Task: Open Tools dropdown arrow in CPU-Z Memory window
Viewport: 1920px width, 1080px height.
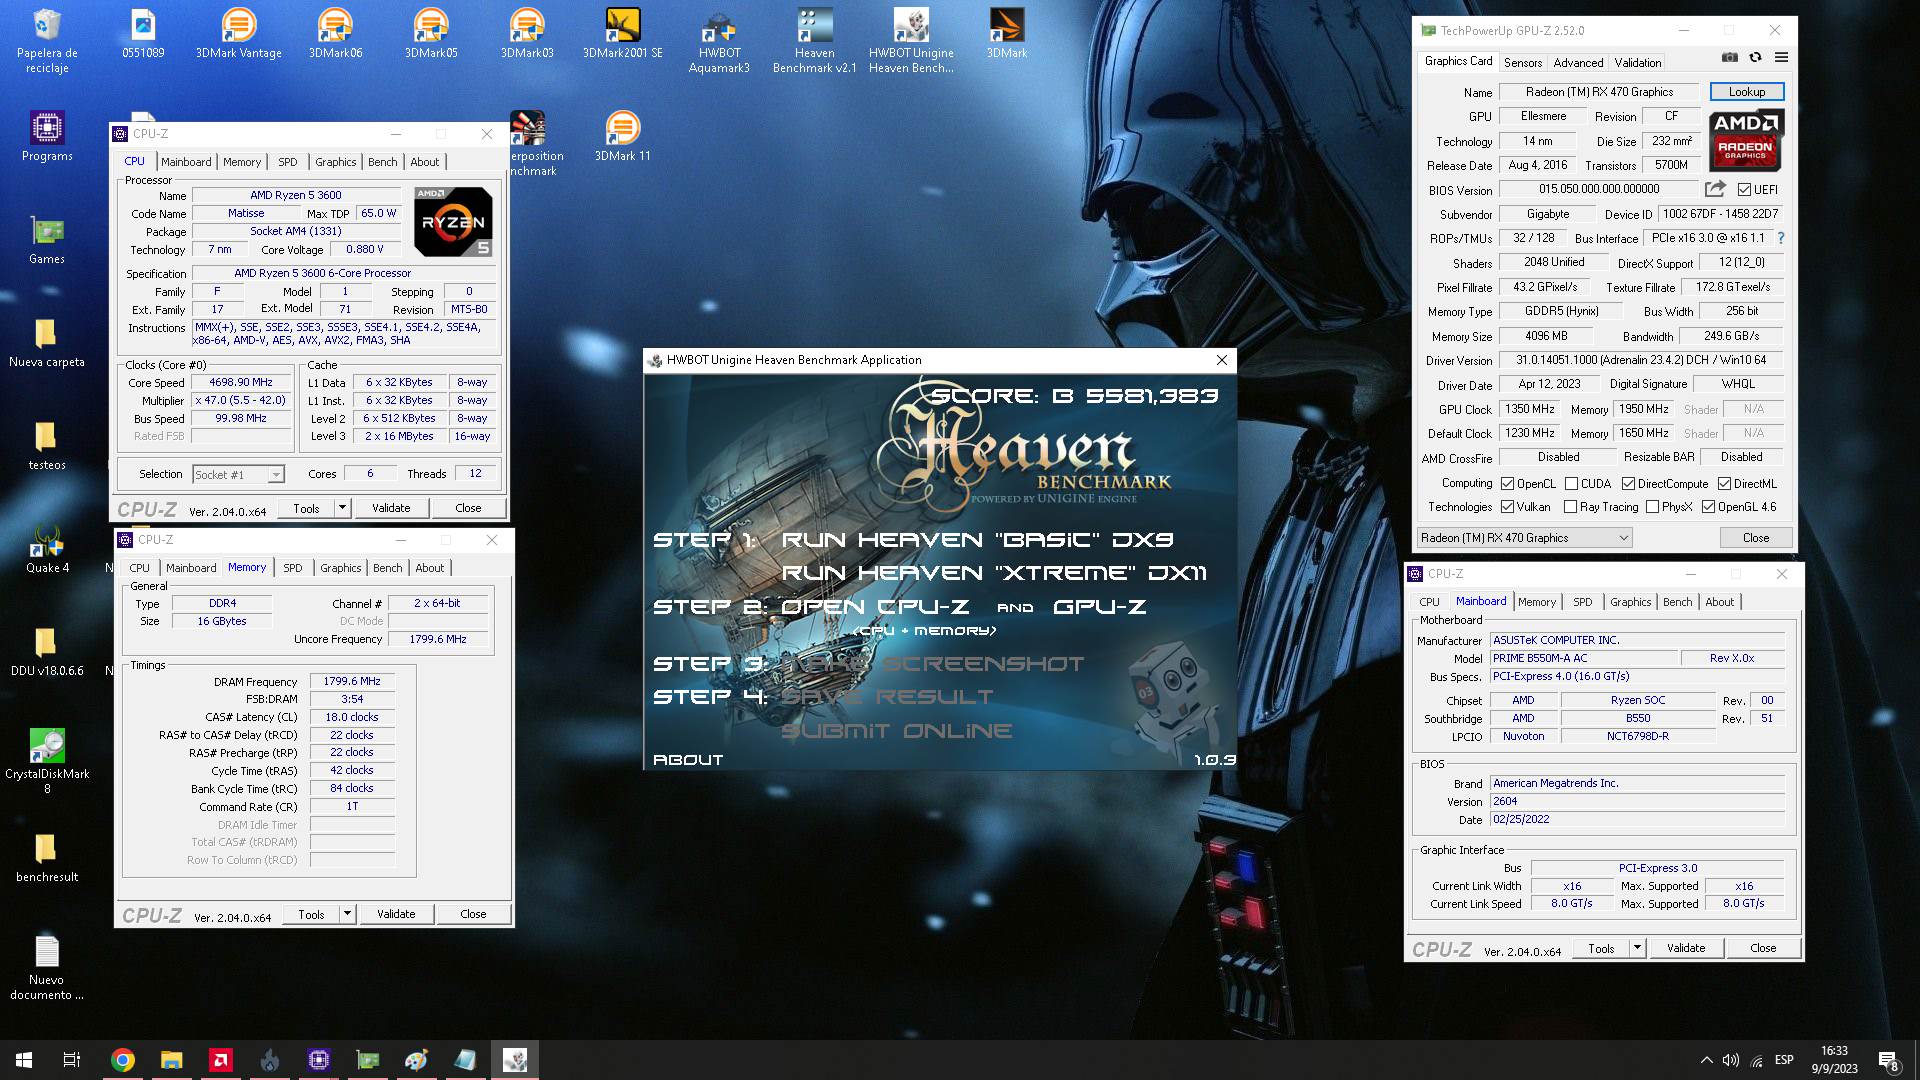Action: point(347,914)
